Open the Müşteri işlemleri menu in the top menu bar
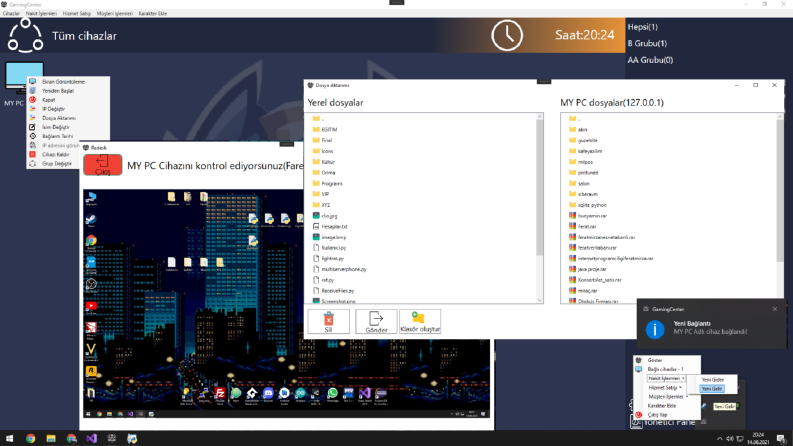793x446 pixels. (114, 14)
